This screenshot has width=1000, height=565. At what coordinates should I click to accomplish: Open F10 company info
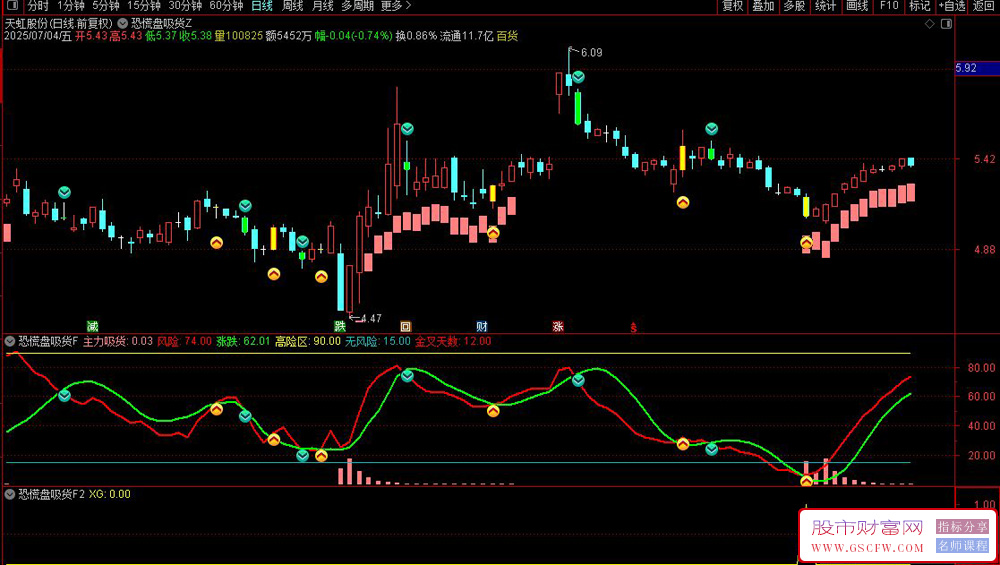coord(889,6)
